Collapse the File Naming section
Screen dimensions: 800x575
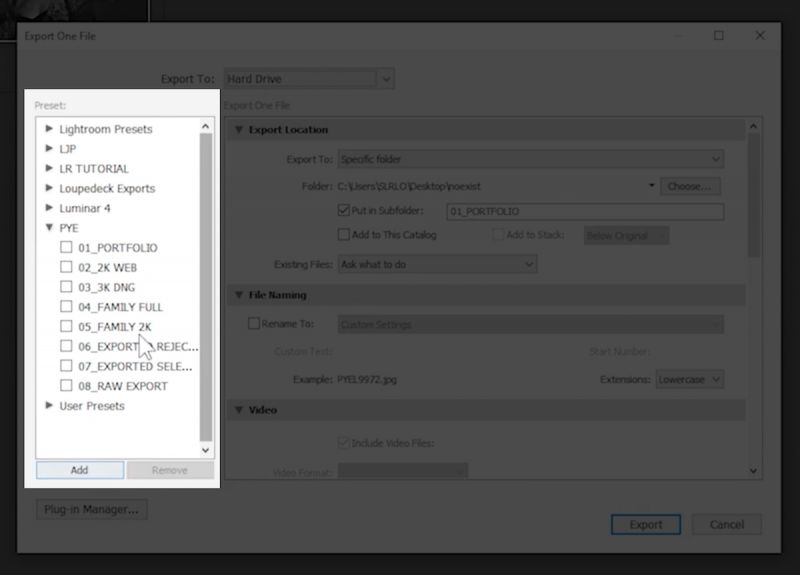point(238,295)
